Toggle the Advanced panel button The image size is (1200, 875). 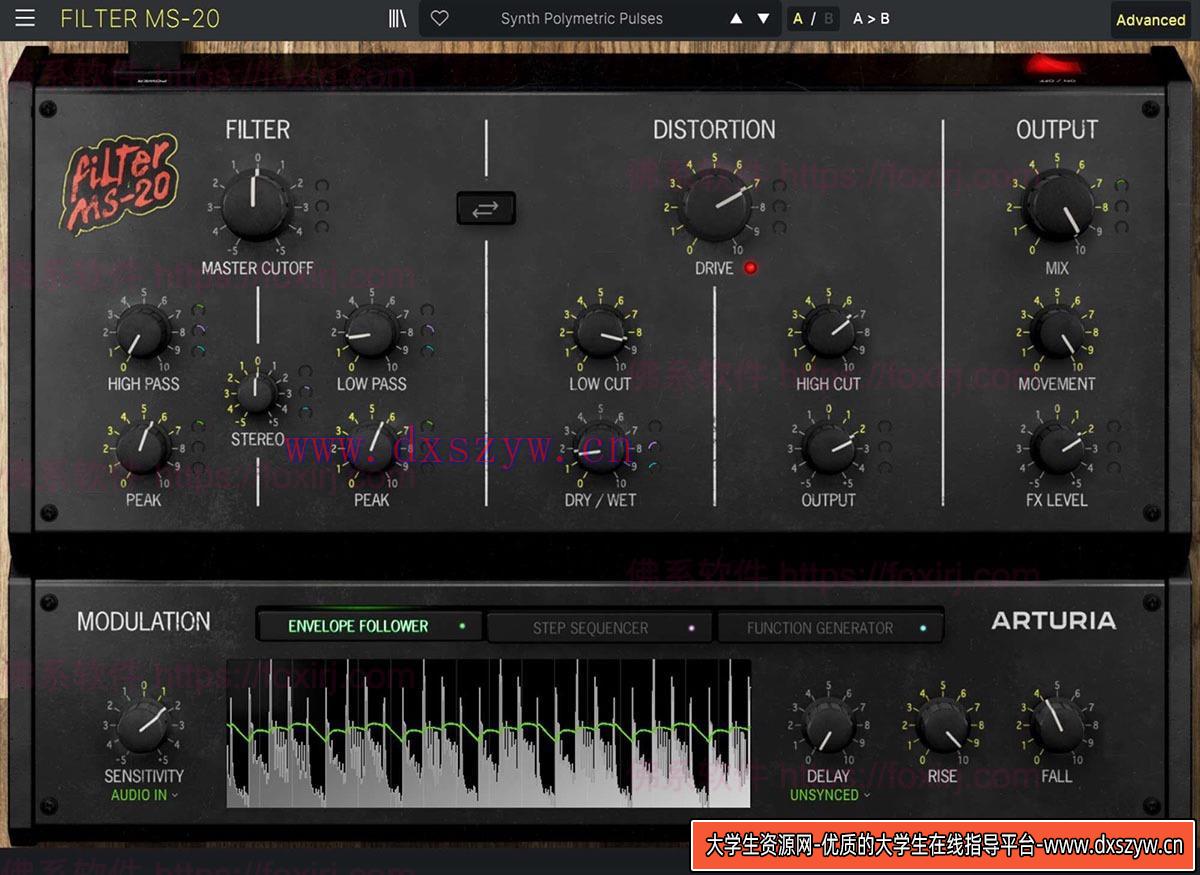coord(1150,20)
